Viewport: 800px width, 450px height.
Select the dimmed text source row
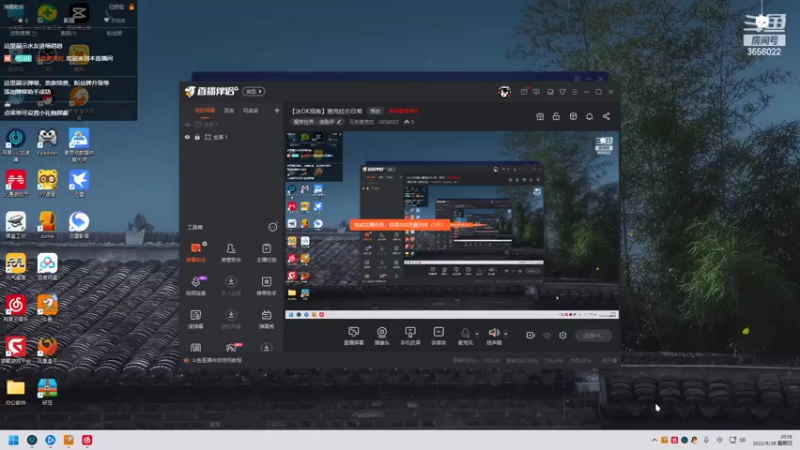232,124
